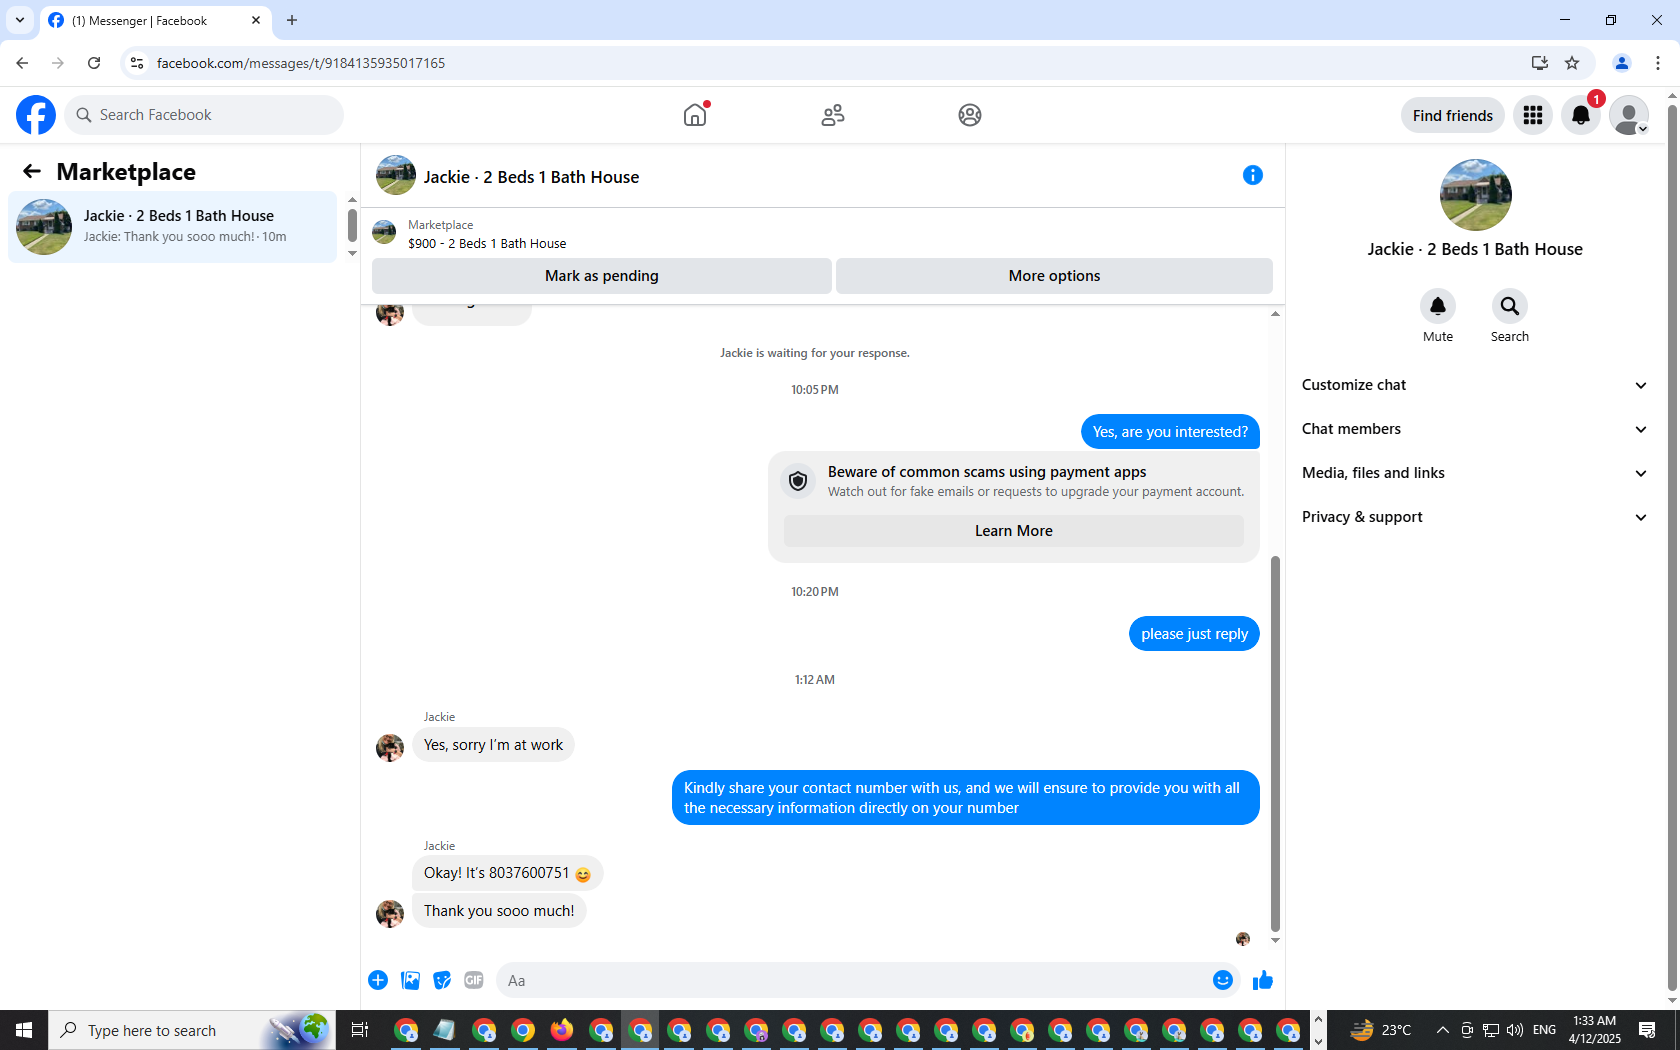This screenshot has height=1050, width=1680.
Task: Open the 23°C weather widget
Action: [1381, 1030]
